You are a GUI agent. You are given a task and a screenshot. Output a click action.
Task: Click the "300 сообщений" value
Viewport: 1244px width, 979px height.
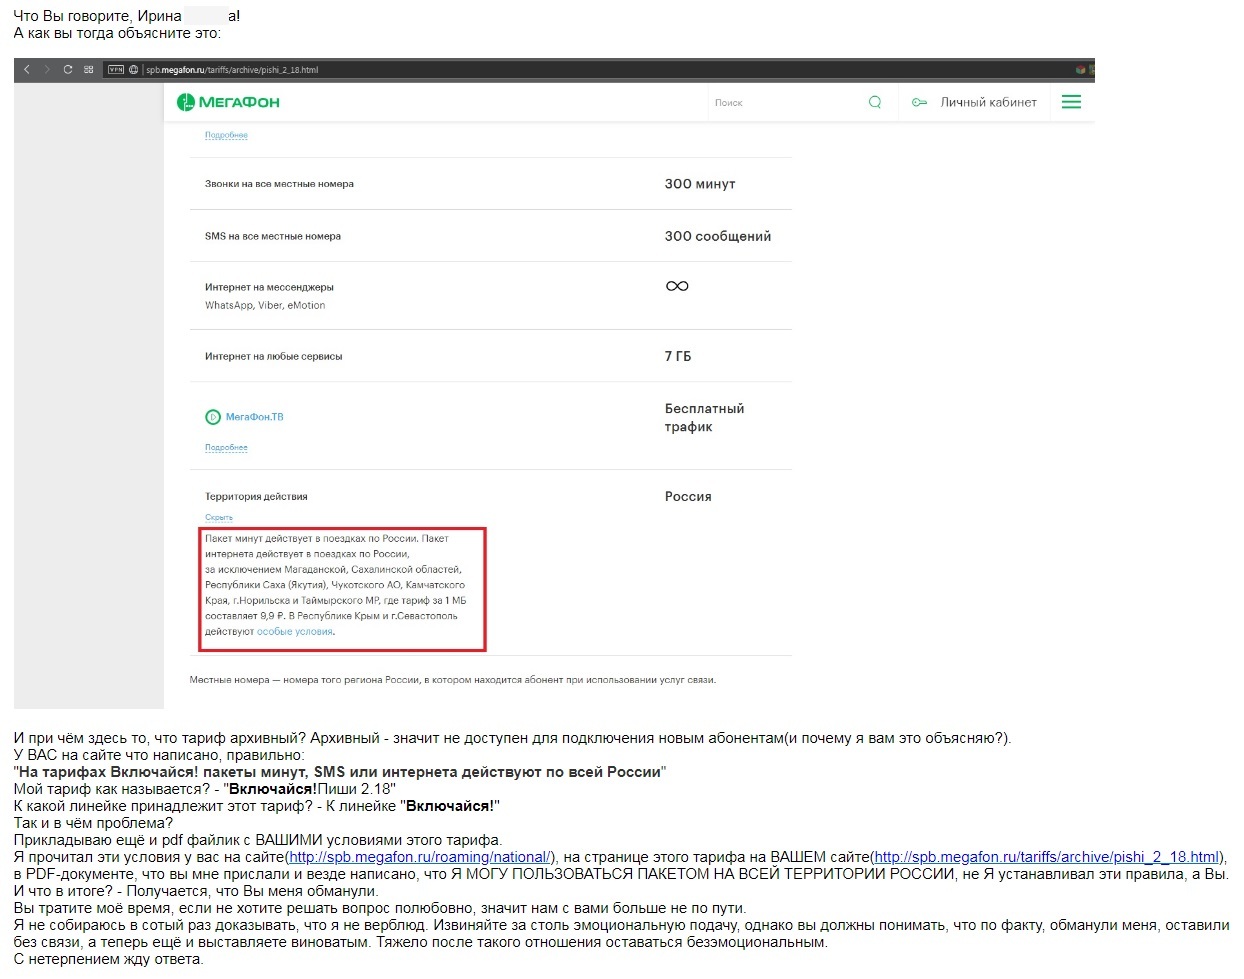(718, 236)
